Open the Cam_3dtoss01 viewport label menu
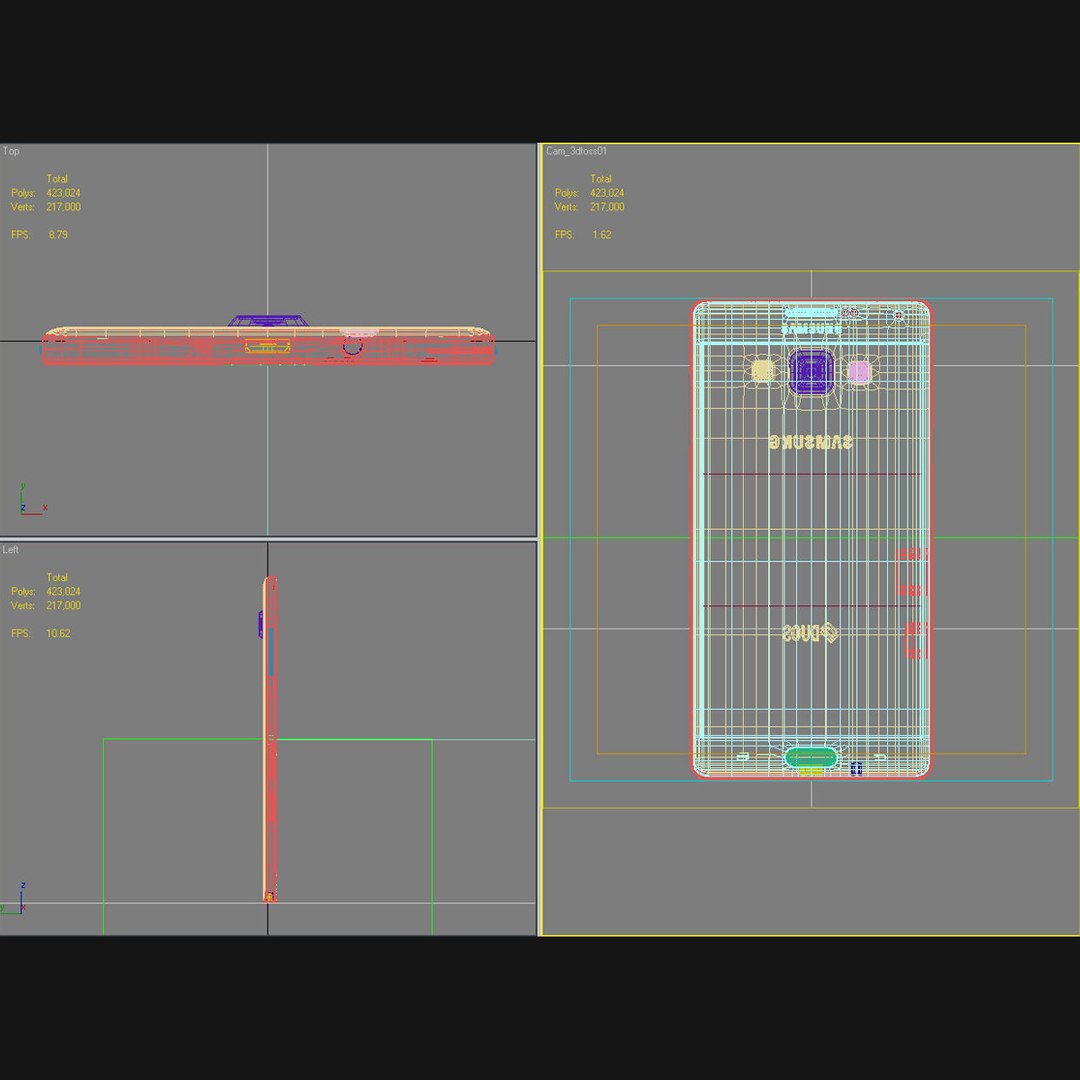 click(x=577, y=151)
